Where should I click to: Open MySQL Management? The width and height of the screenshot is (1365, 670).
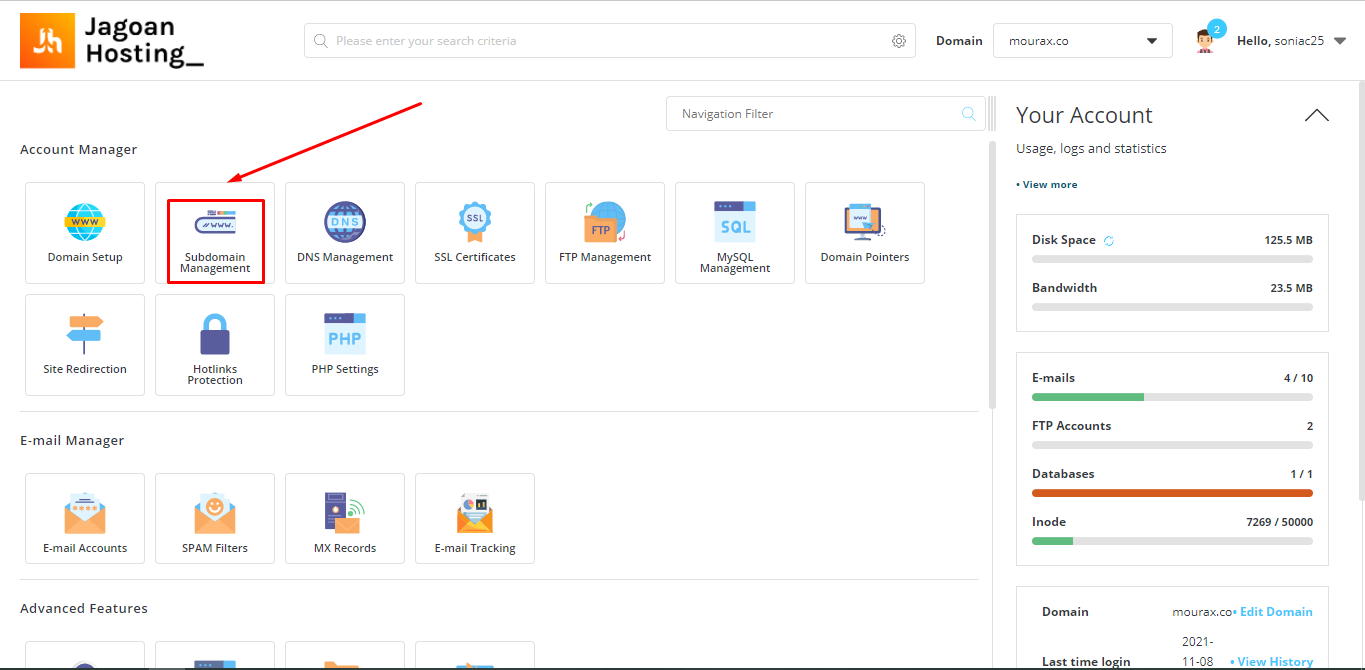click(x=735, y=233)
